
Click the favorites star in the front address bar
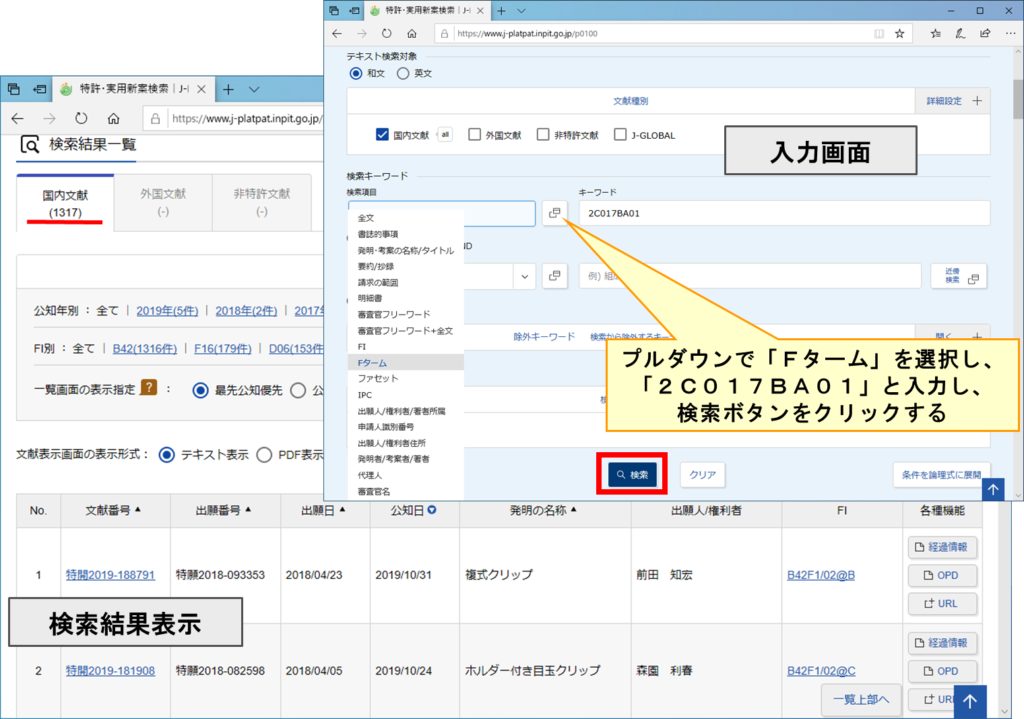pyautogui.click(x=899, y=33)
